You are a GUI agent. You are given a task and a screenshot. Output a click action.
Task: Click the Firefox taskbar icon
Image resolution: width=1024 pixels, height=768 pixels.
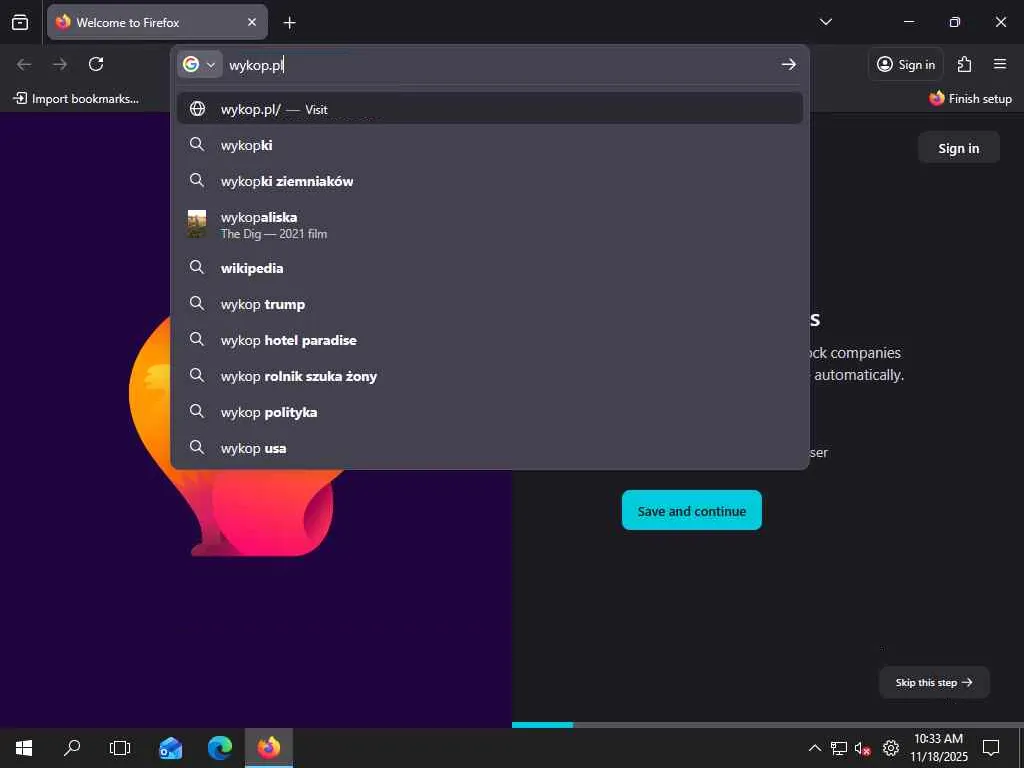(x=268, y=748)
